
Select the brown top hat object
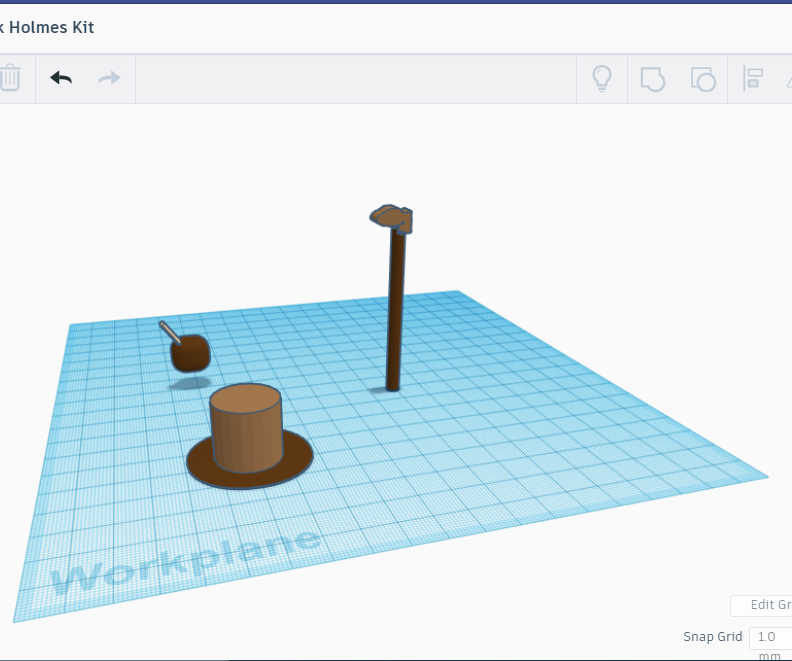[249, 437]
